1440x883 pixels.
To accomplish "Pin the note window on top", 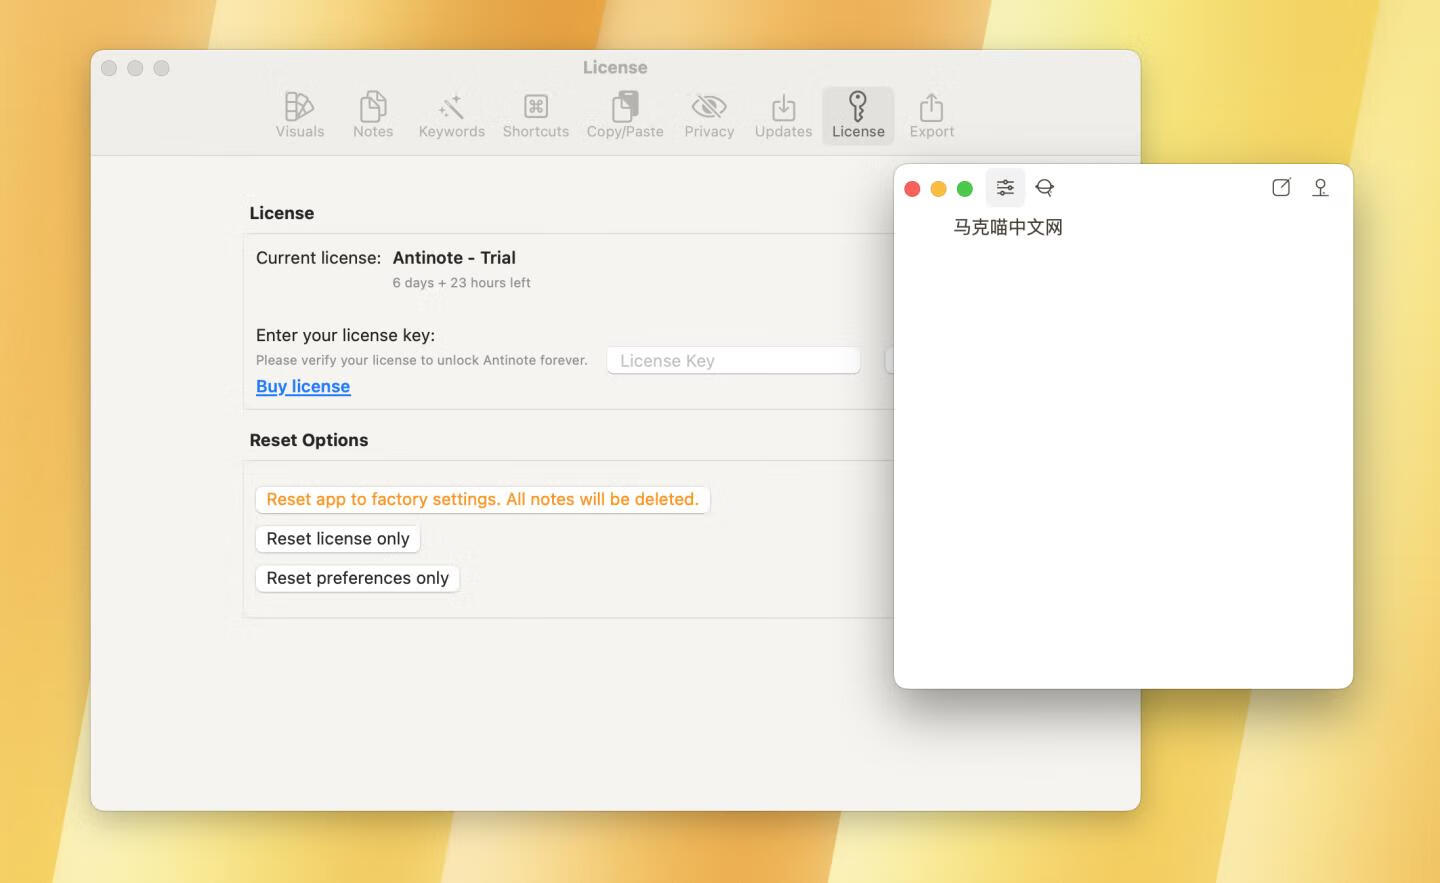I will pos(1320,187).
